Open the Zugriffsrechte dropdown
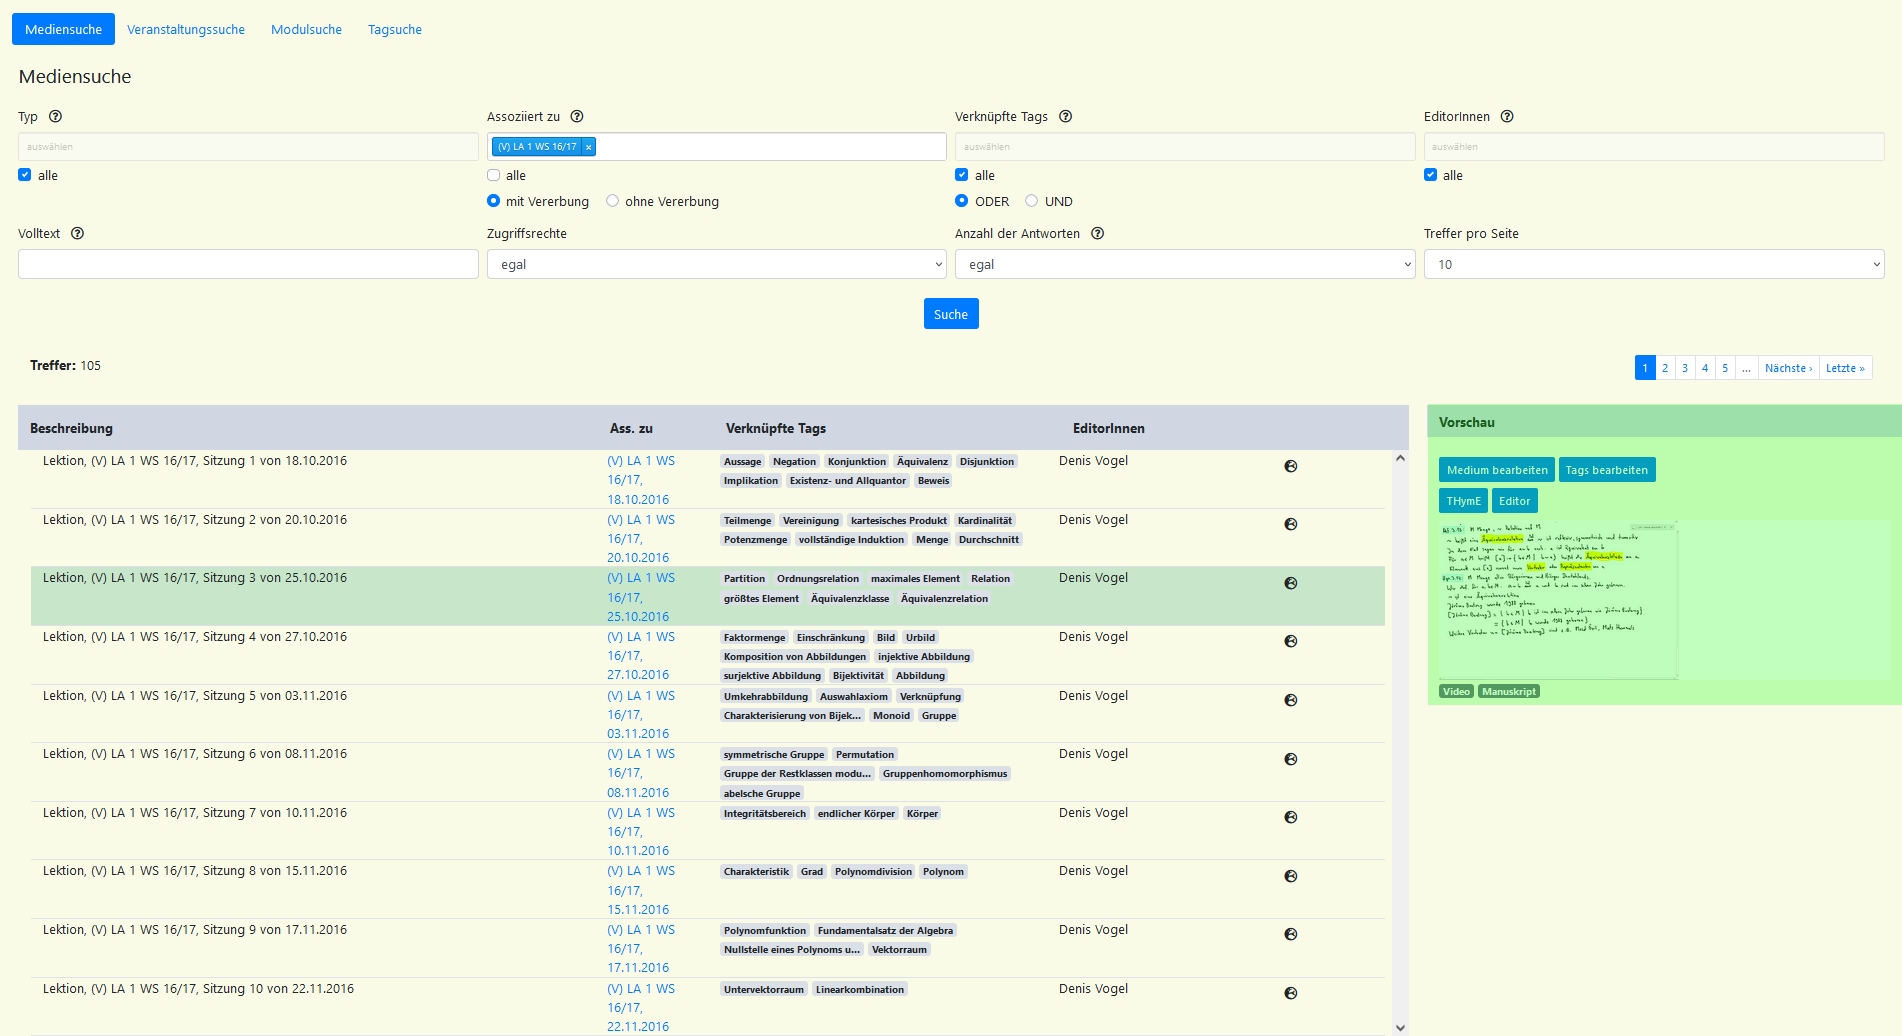Screen dimensions: 1902x1036 pyautogui.click(x=716, y=265)
